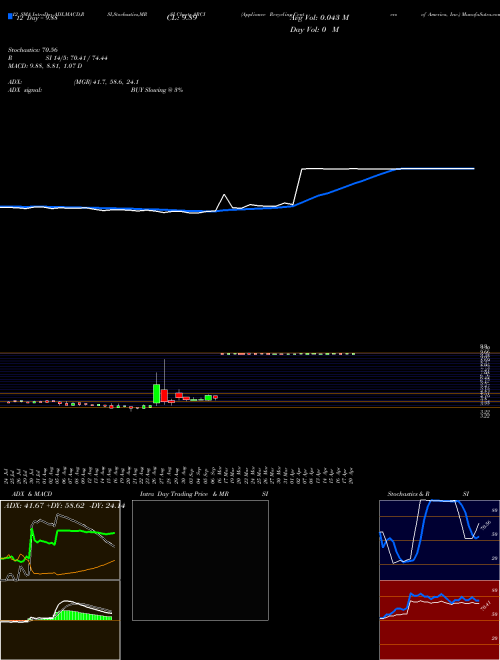Click the ADX (MGR) 41.7, 58.6, 24.1 values
This screenshot has height=660, width=500.
tap(106, 82)
